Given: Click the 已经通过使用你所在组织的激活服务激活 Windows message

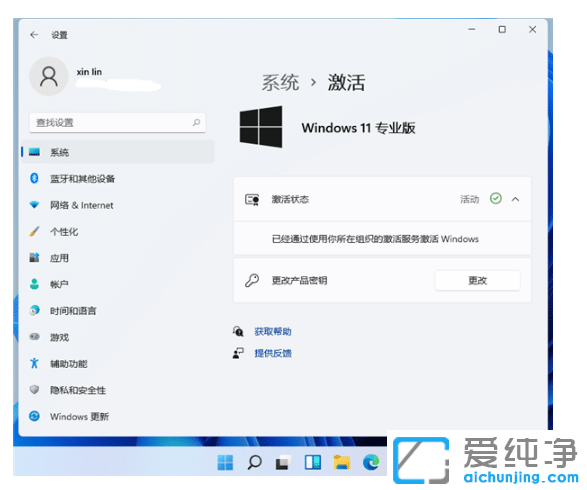Looking at the screenshot, I should click(x=375, y=239).
